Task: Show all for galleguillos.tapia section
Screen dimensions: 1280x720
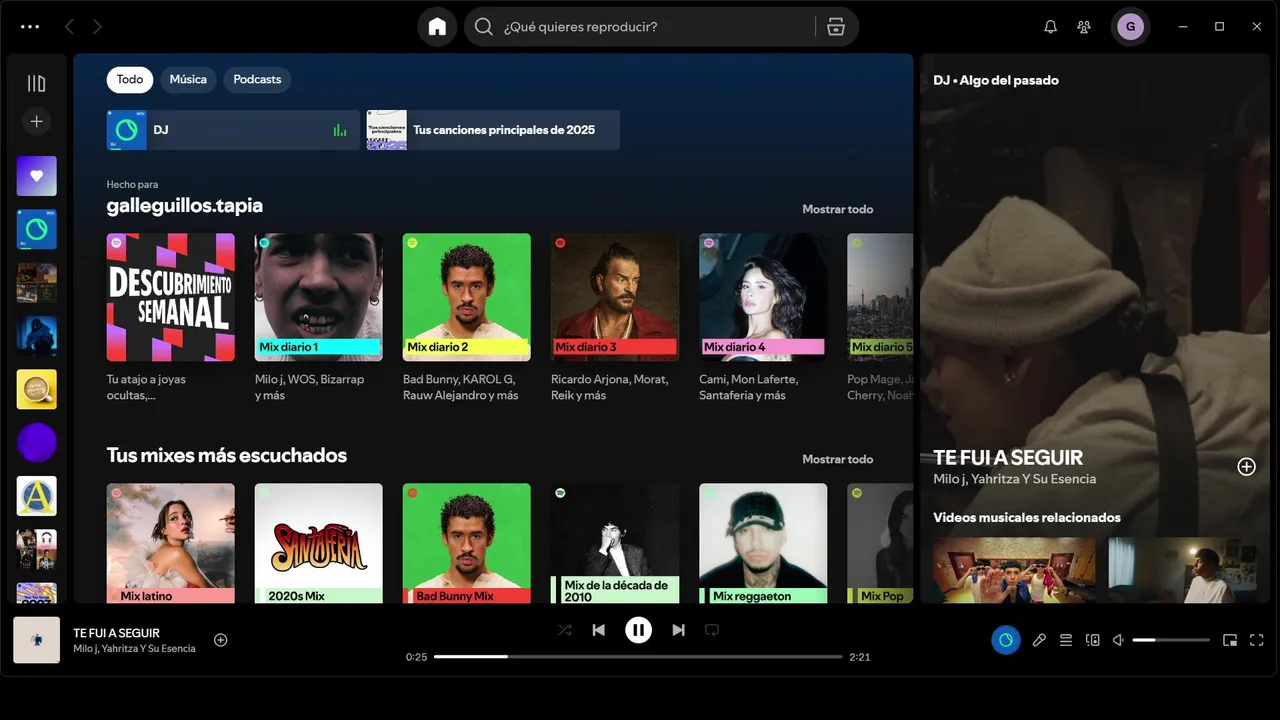Action: point(837,209)
